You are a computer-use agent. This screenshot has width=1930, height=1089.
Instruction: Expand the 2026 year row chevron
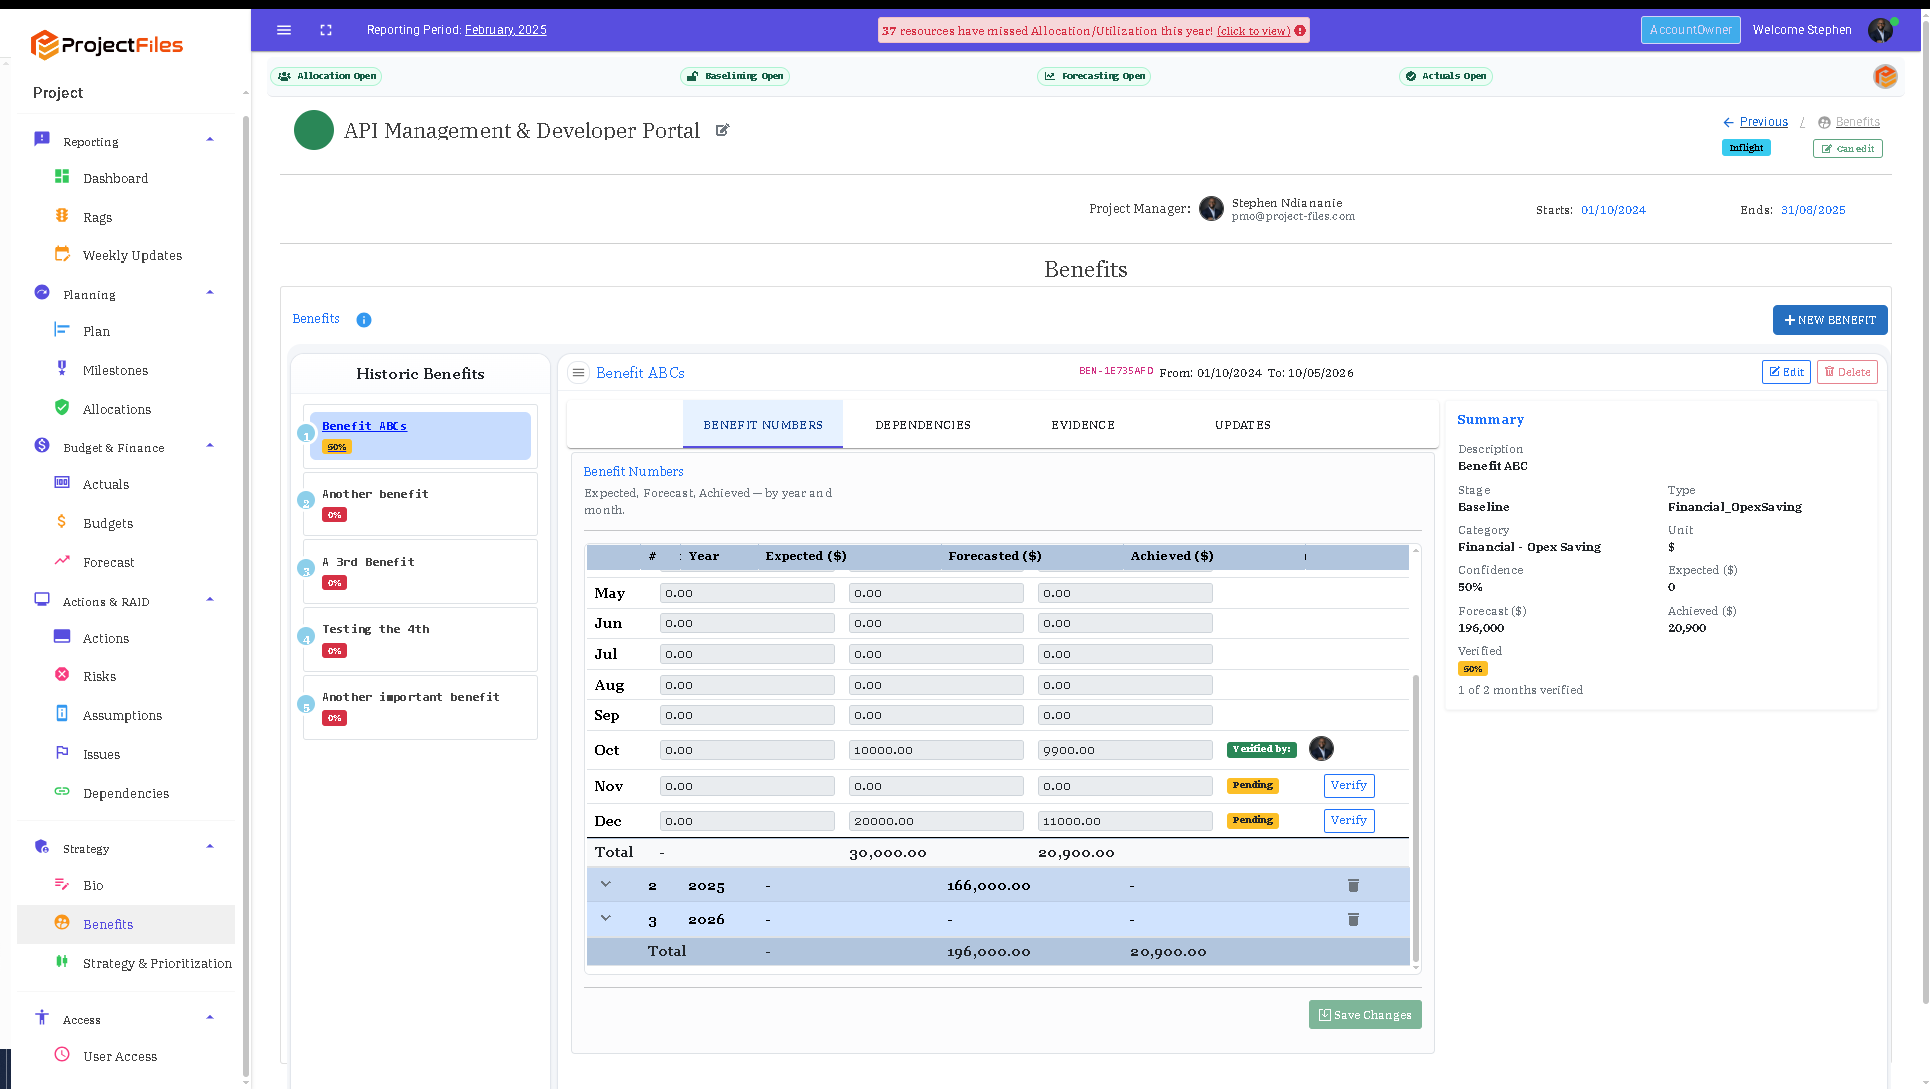pos(606,918)
